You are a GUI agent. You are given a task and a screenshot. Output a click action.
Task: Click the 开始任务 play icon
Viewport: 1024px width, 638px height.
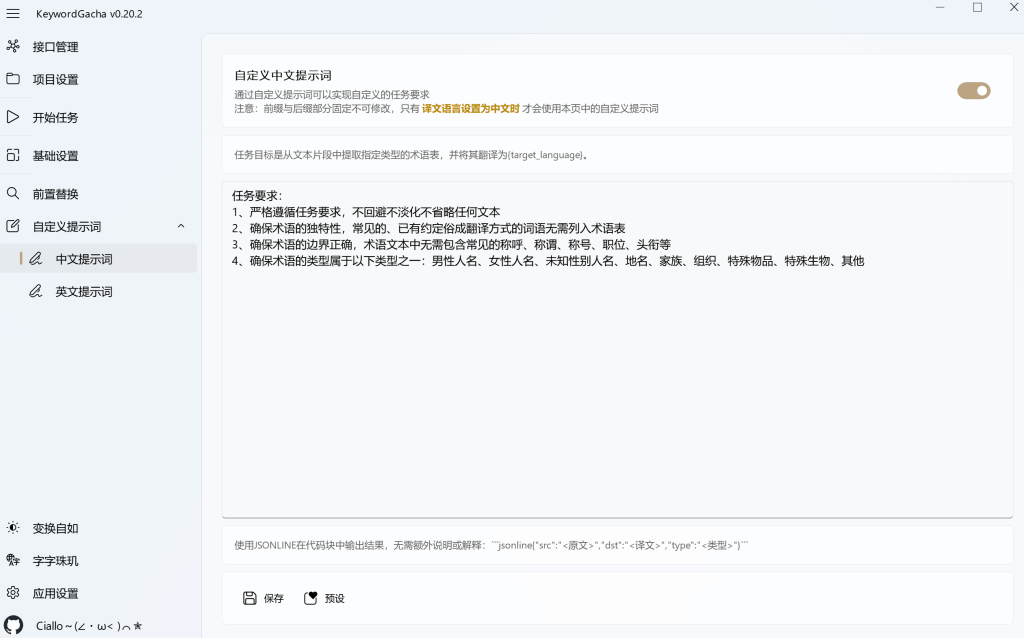click(13, 117)
